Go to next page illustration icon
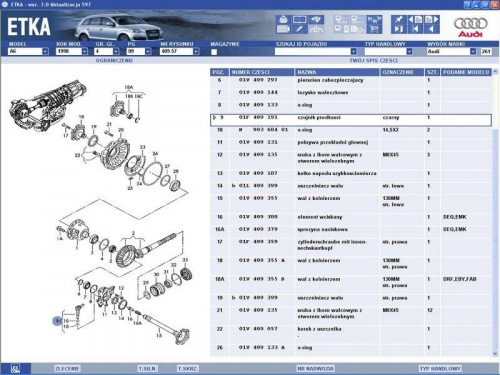The image size is (500, 375). (x=432, y=19)
